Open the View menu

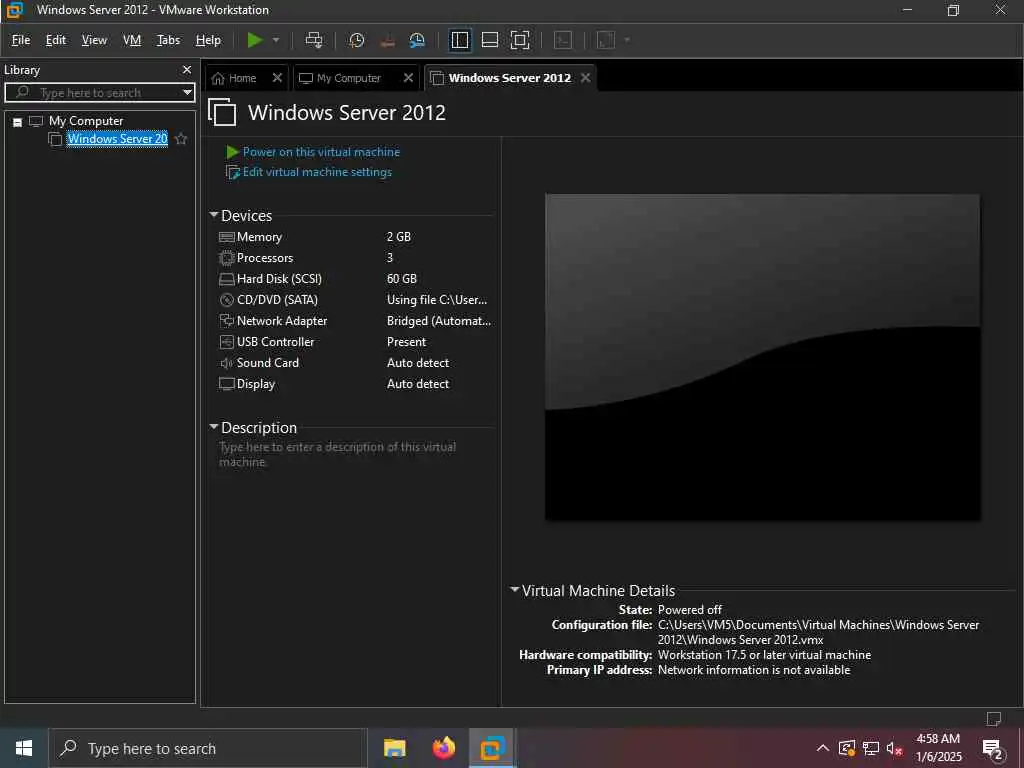tap(94, 40)
